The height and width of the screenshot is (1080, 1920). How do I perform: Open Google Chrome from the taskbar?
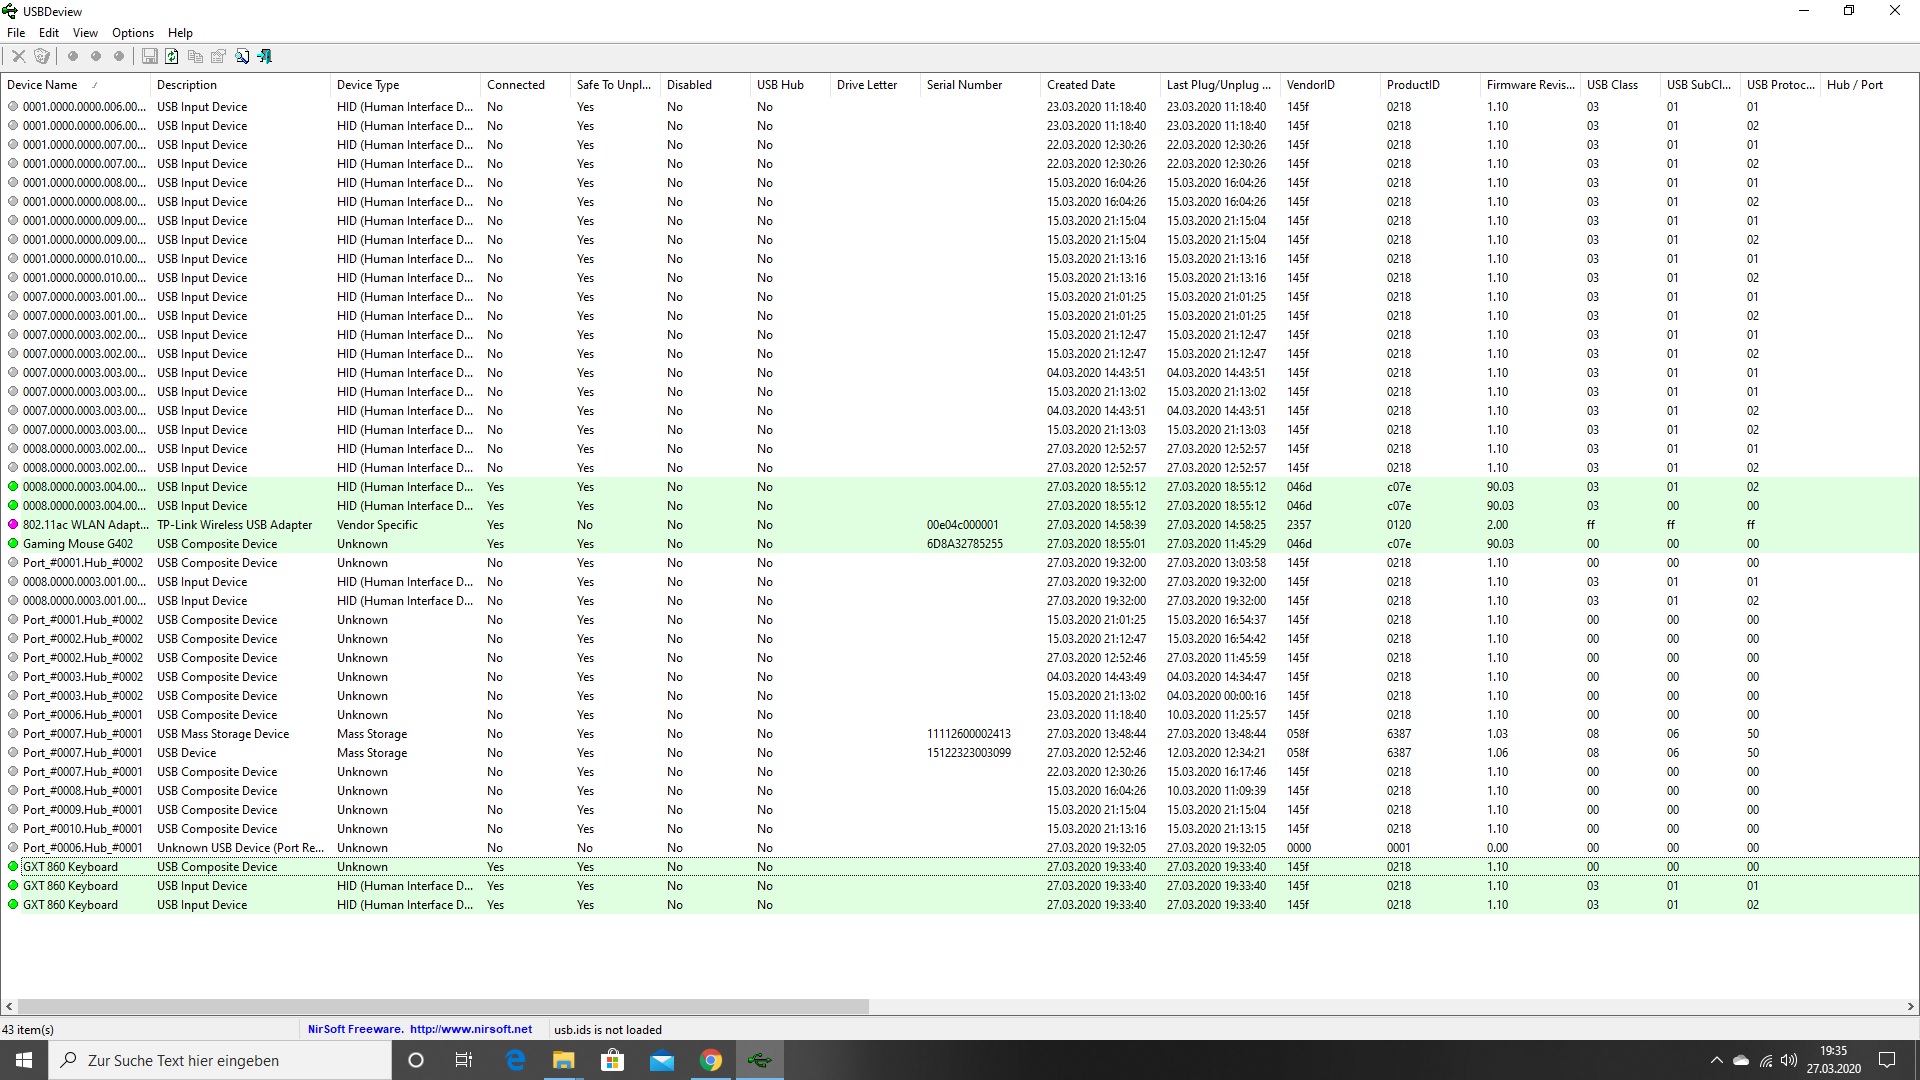pos(711,1060)
